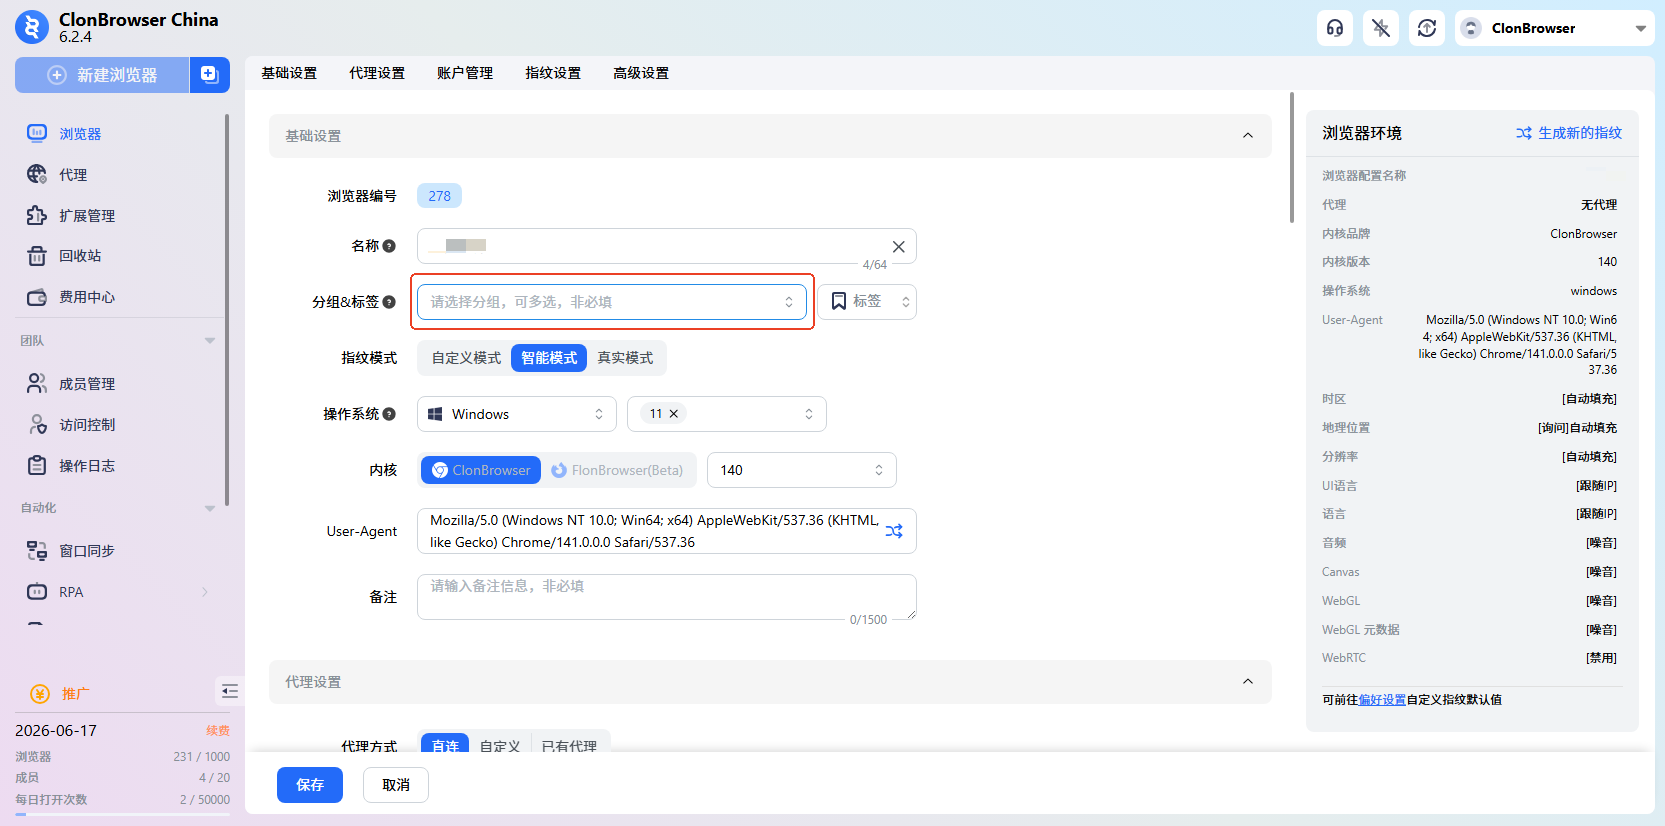Click the 新建浏览器 button
Screen dimensions: 1665x826
click(x=102, y=75)
